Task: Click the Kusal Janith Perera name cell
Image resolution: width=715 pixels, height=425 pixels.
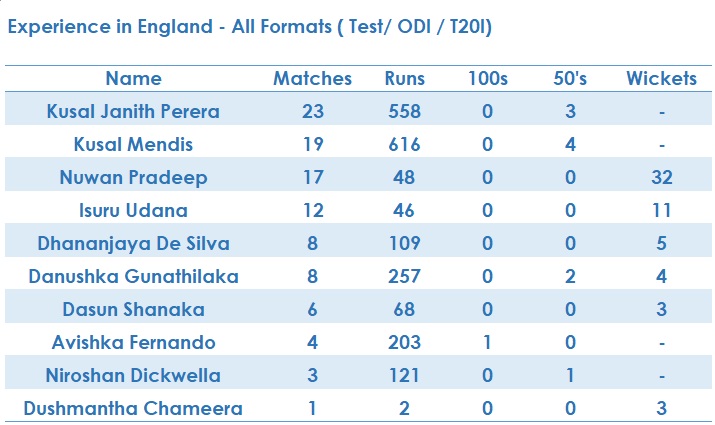Action: click(x=133, y=111)
